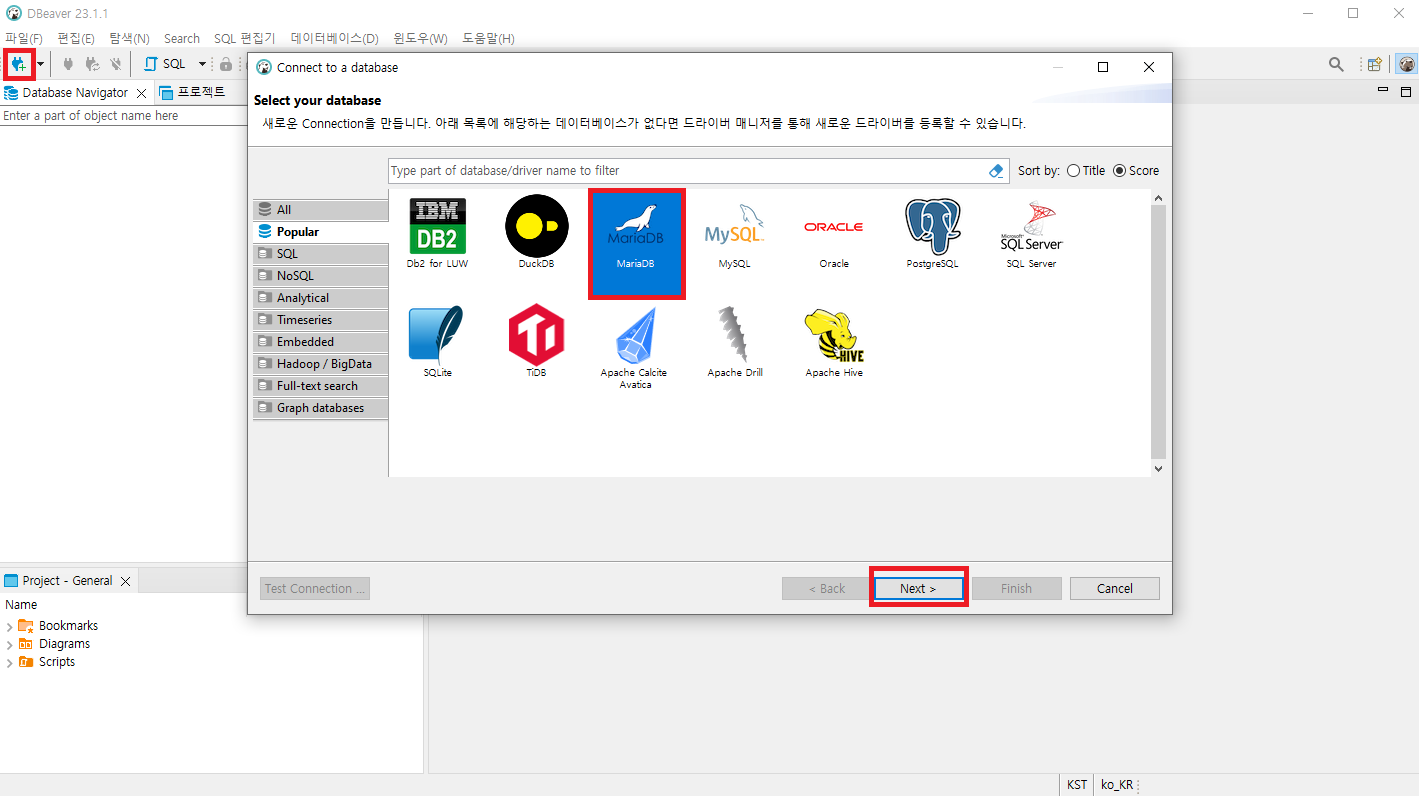Show the Analytical database category
Screen dimensions: 1419x796
(x=320, y=298)
